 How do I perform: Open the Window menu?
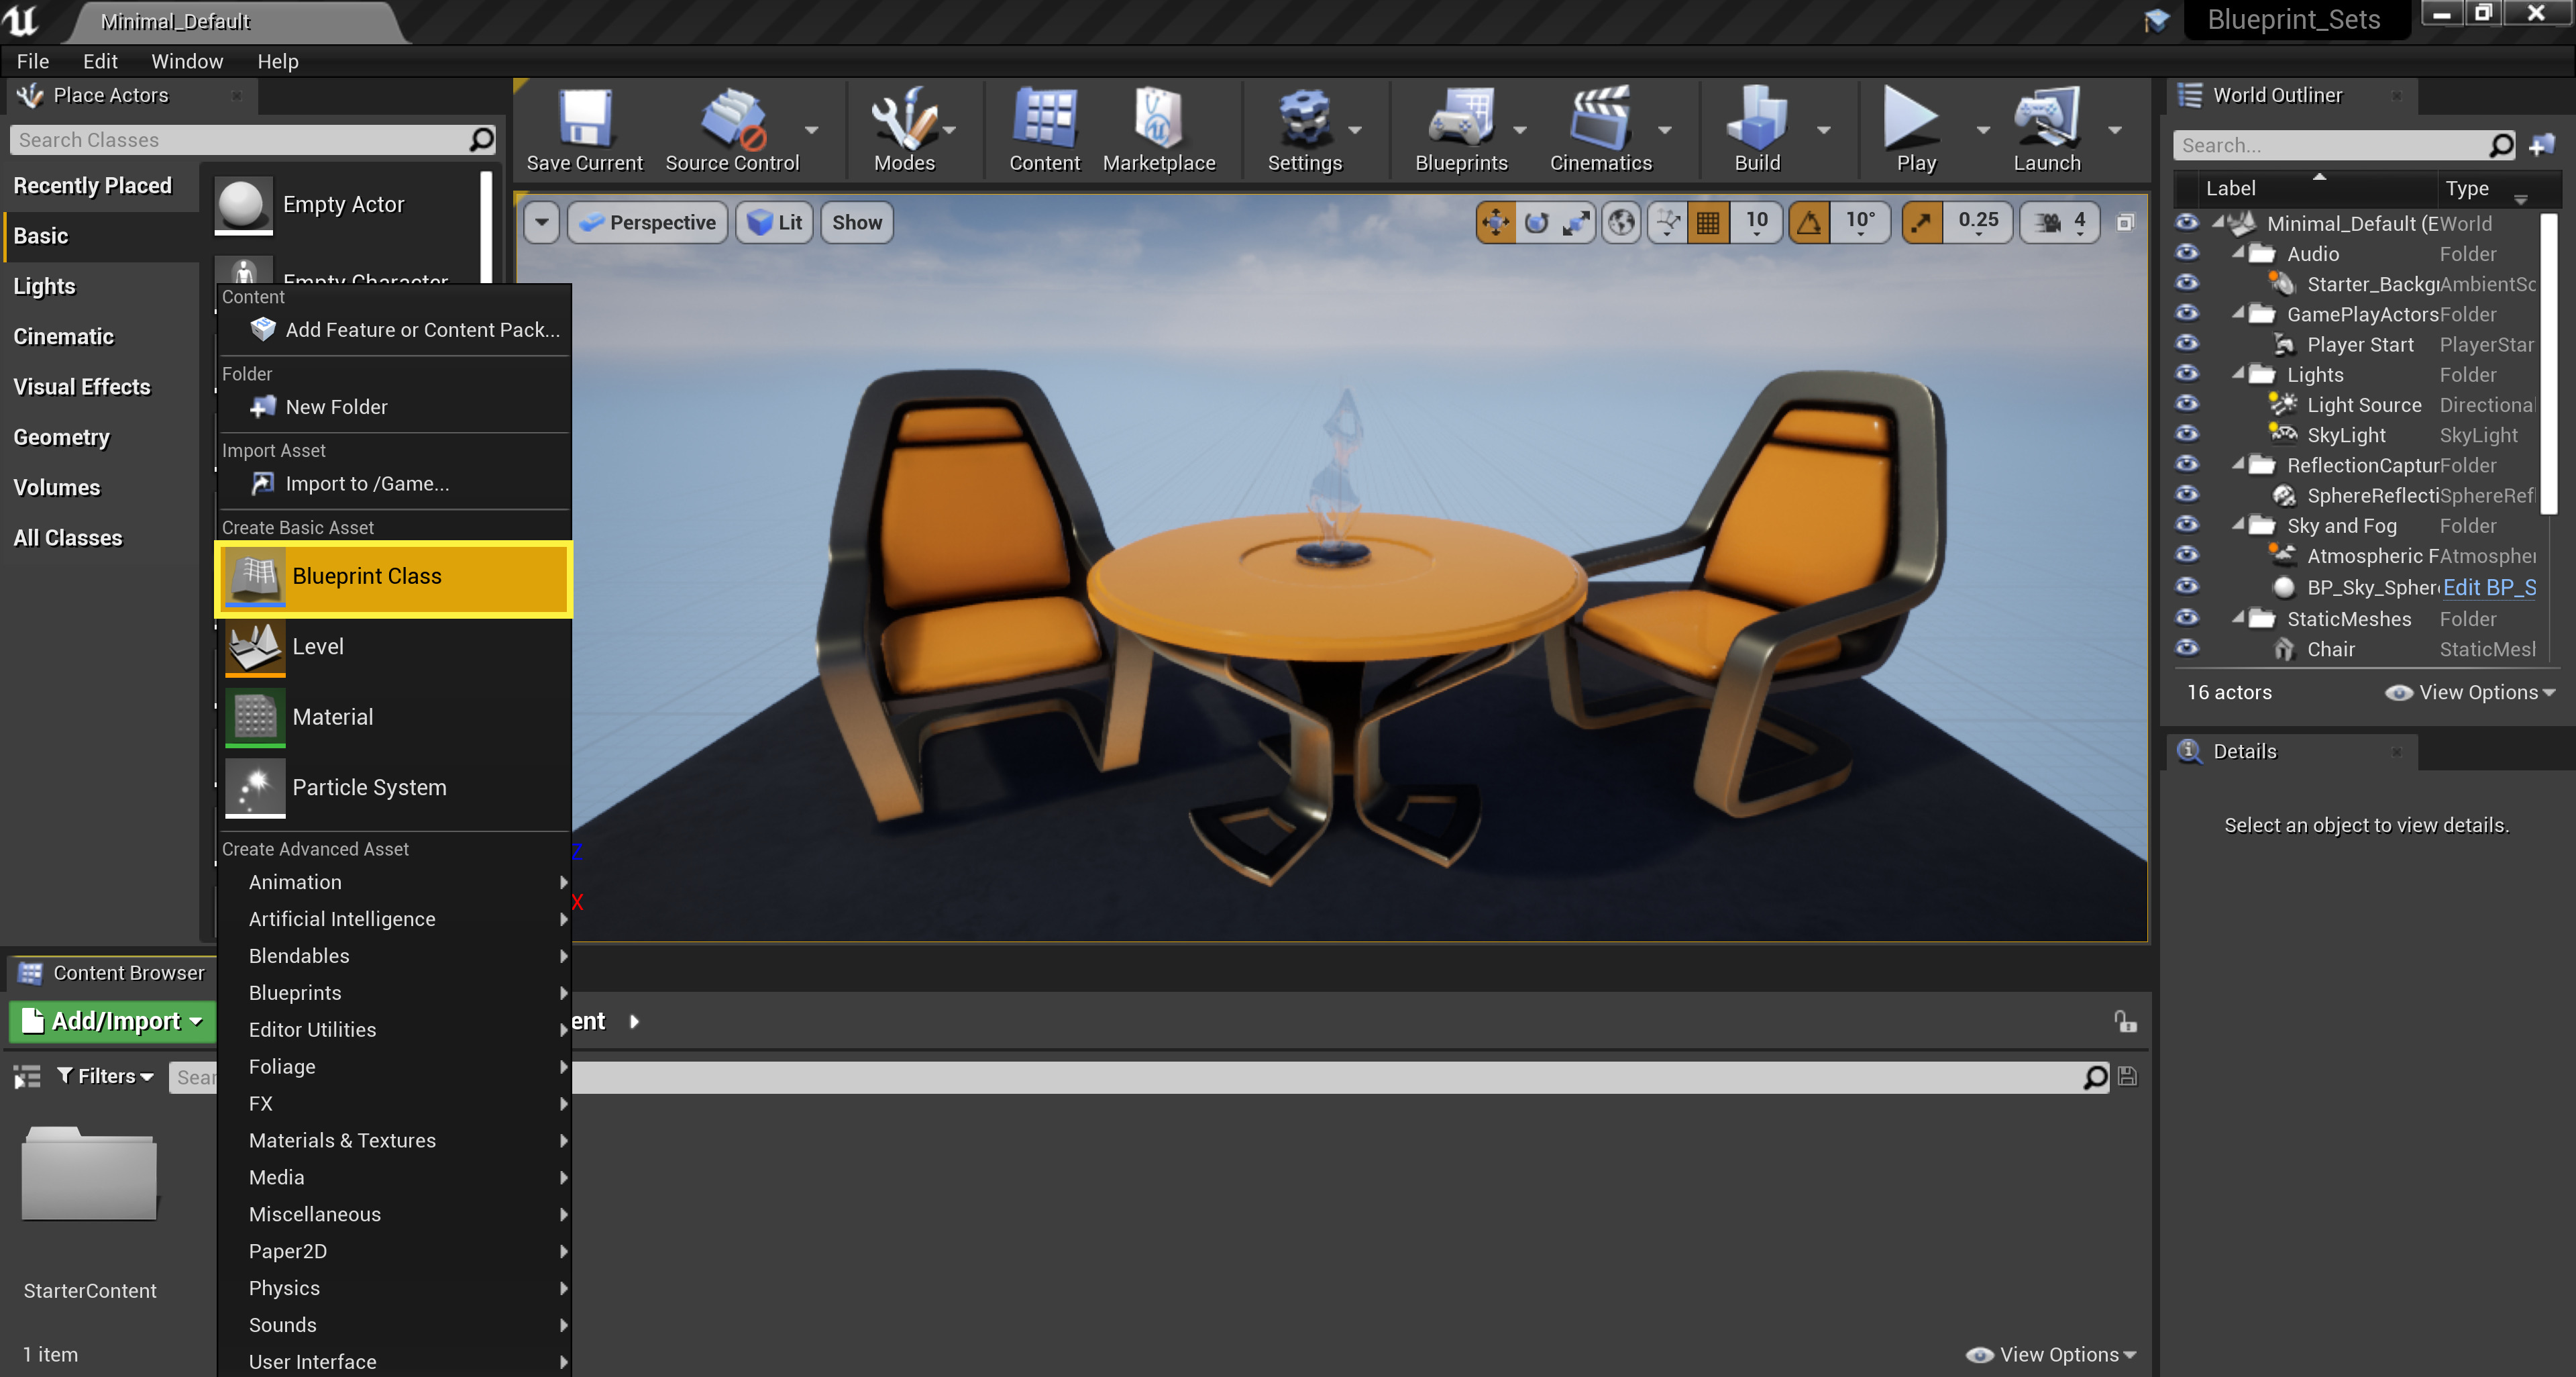pos(186,61)
